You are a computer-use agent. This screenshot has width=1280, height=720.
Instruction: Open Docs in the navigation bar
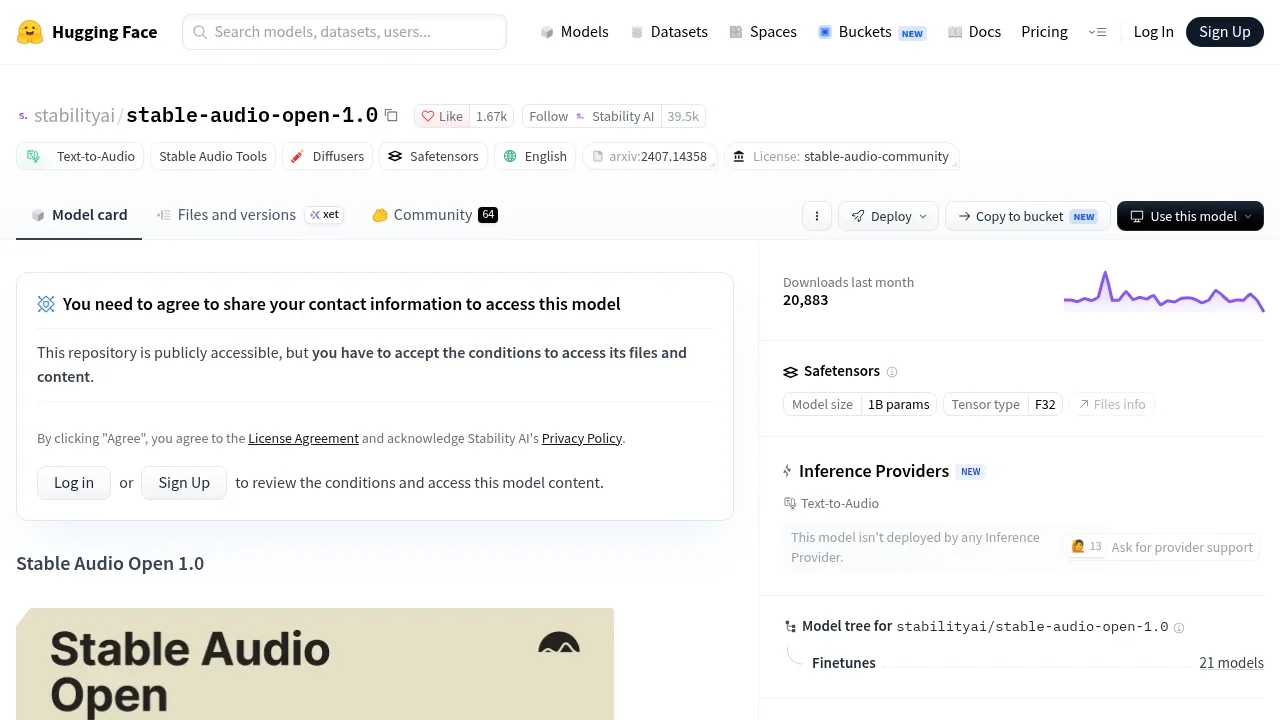click(x=974, y=32)
